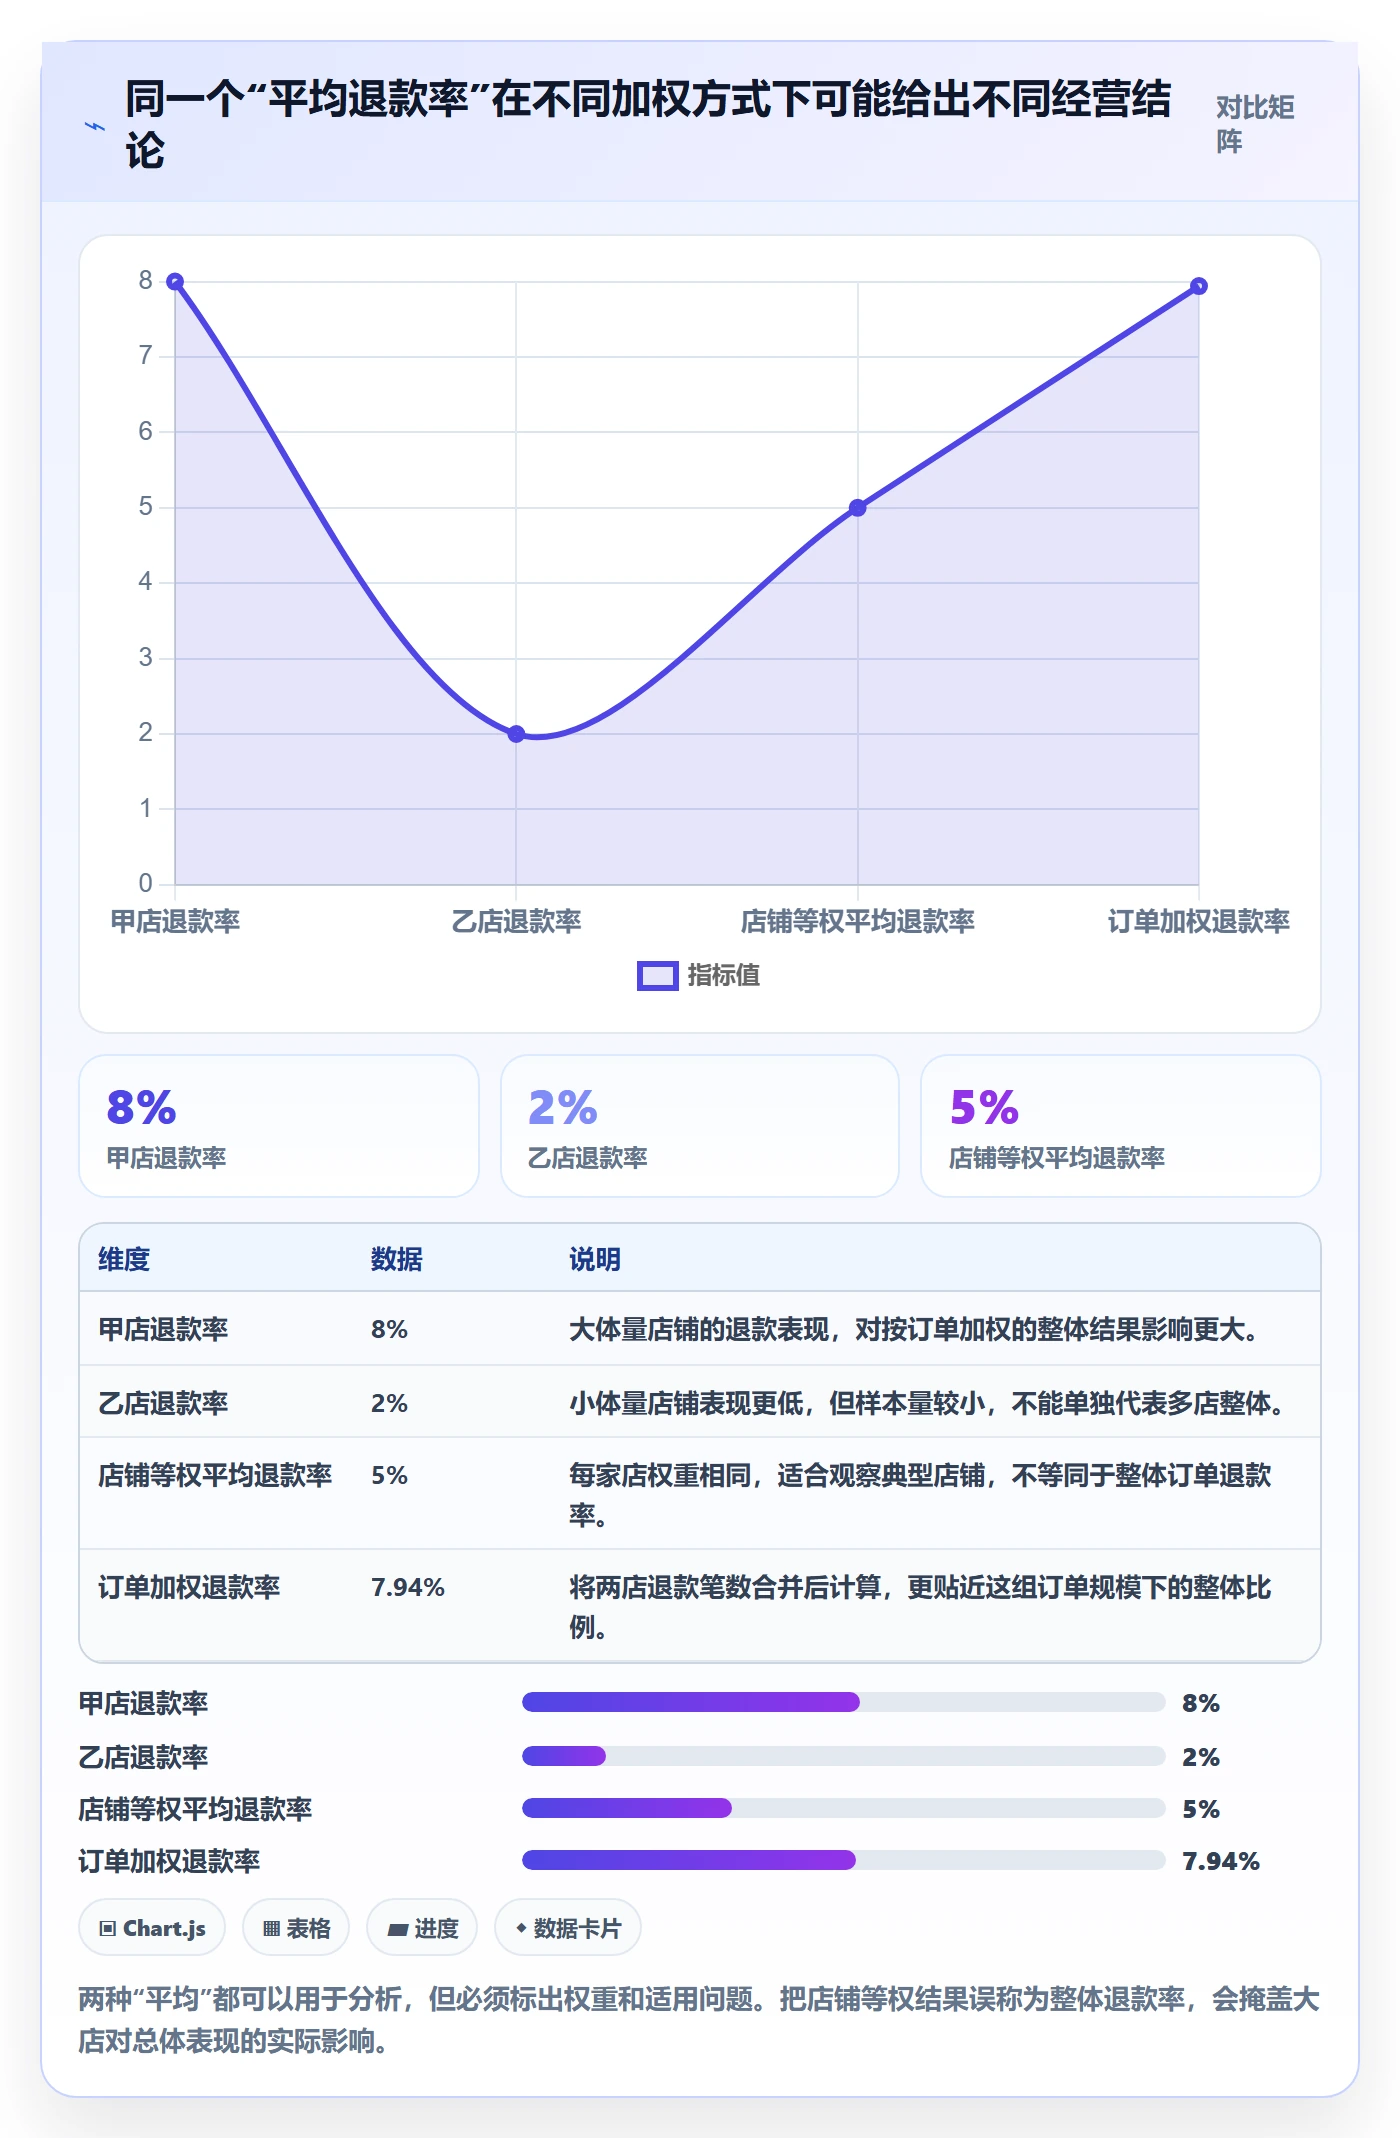Click the 指标值 legend label

point(723,975)
